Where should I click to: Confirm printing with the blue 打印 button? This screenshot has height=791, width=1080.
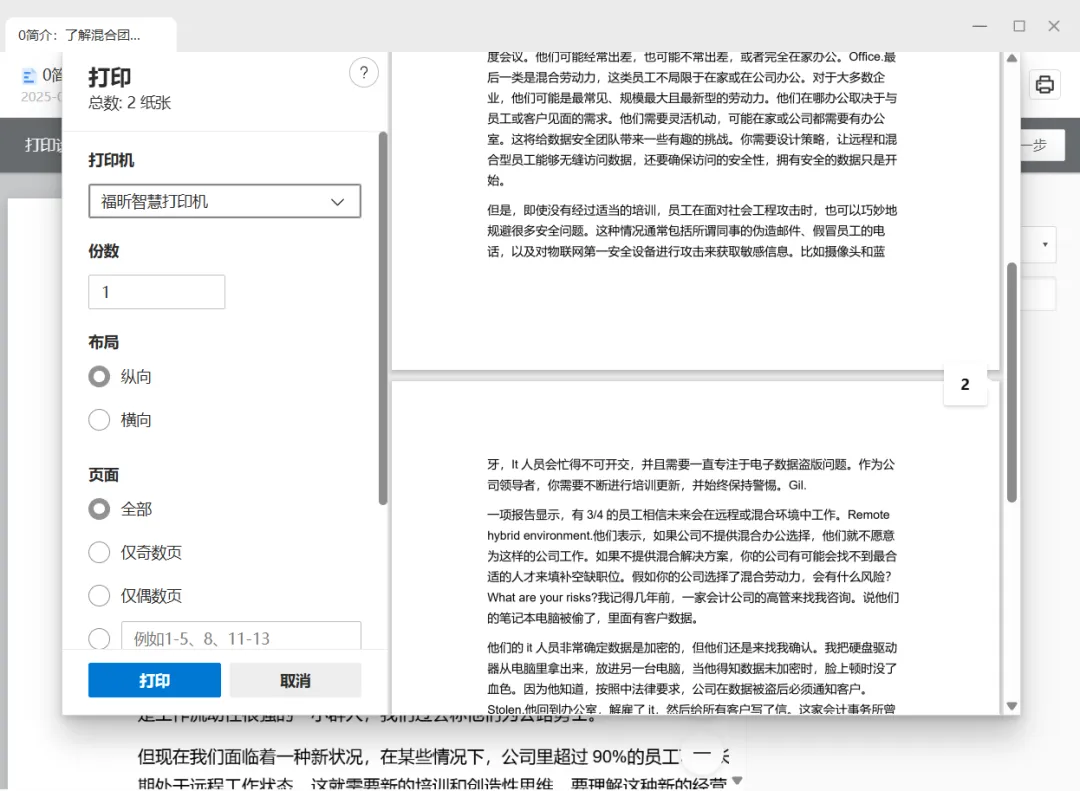[155, 680]
